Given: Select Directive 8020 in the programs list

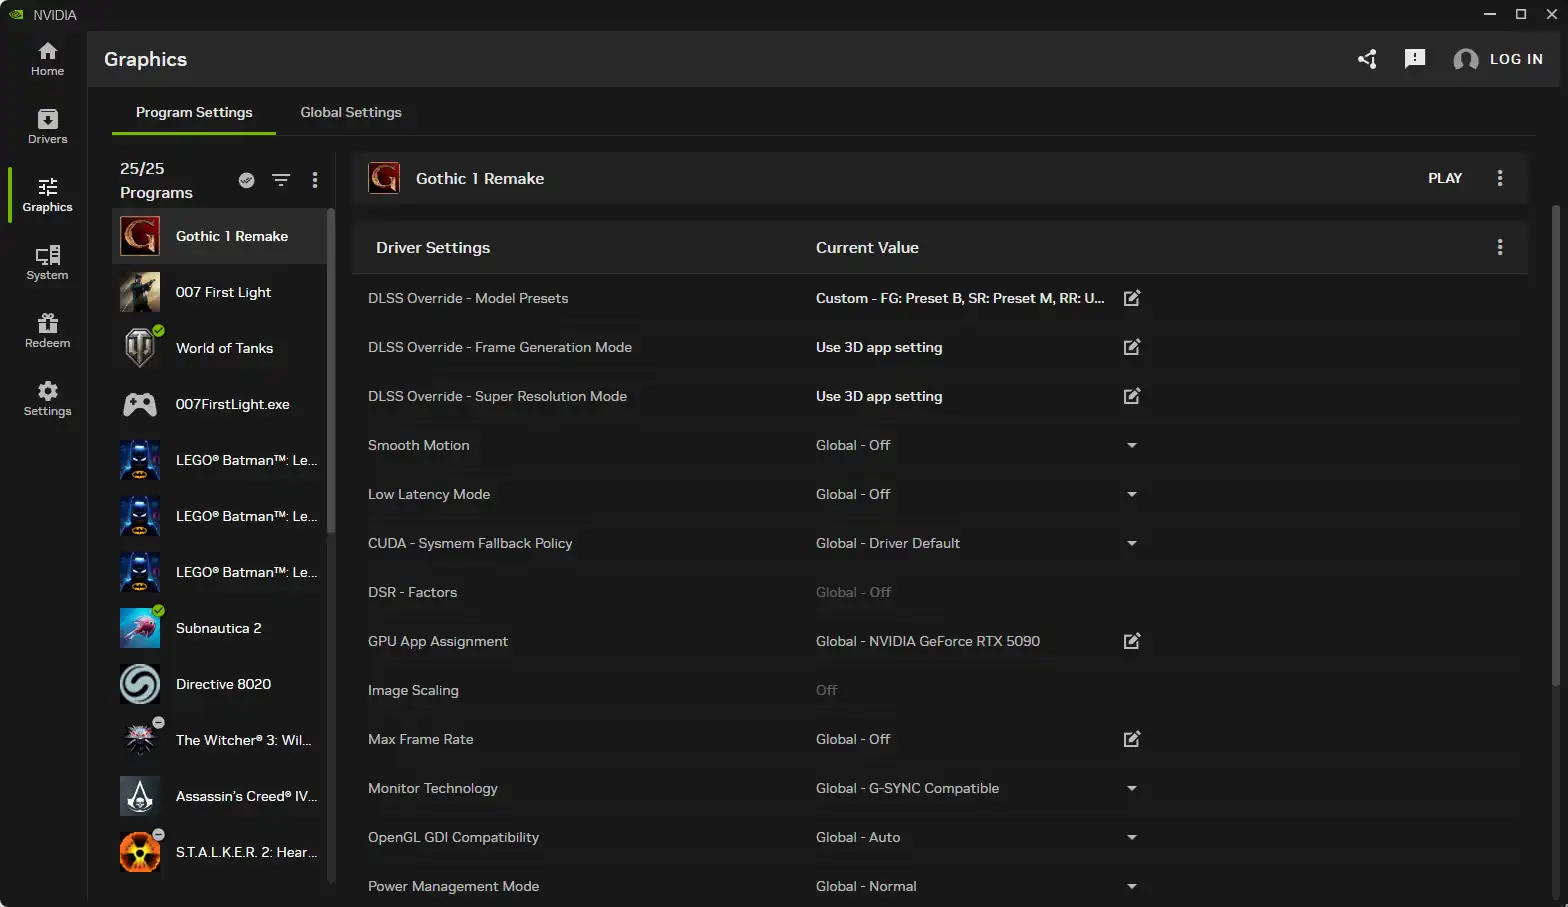Looking at the screenshot, I should (x=220, y=684).
